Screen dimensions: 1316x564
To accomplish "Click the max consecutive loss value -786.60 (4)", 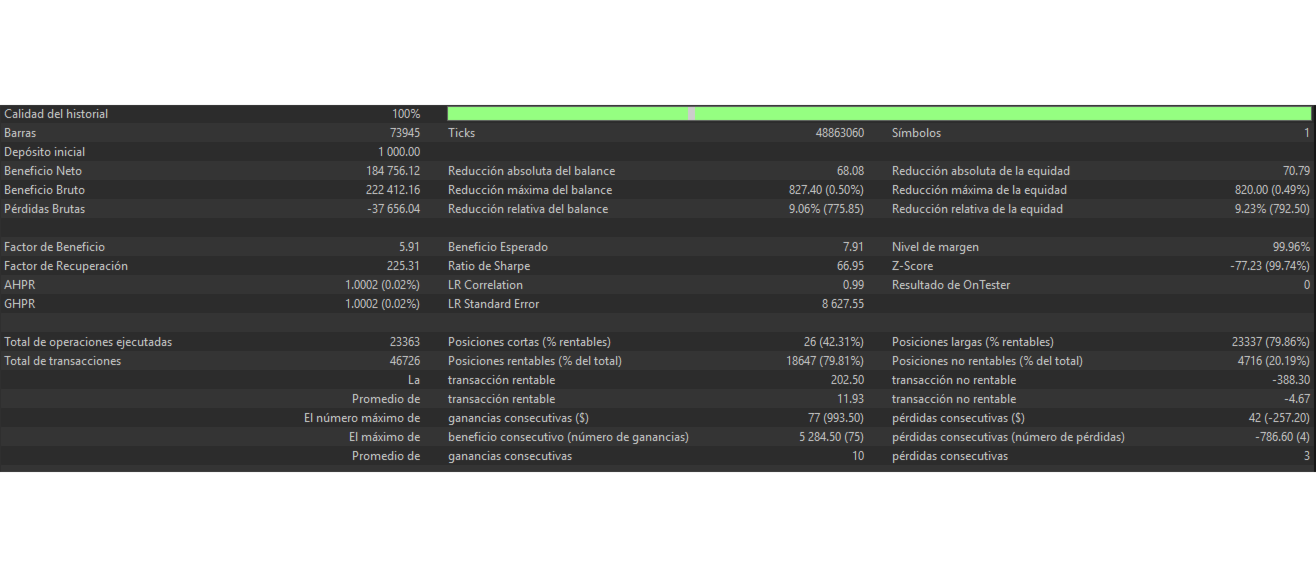I will point(1283,437).
